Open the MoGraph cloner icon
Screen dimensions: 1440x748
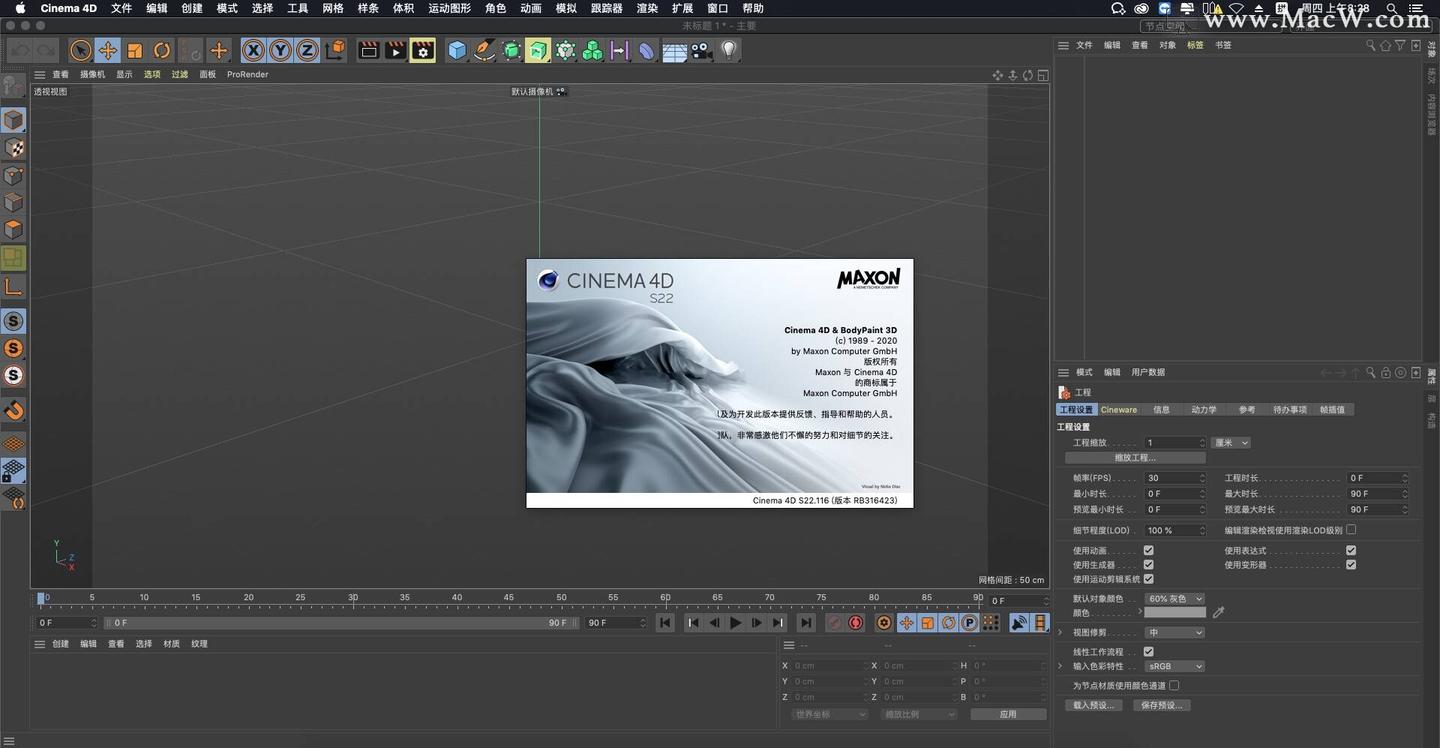point(593,50)
